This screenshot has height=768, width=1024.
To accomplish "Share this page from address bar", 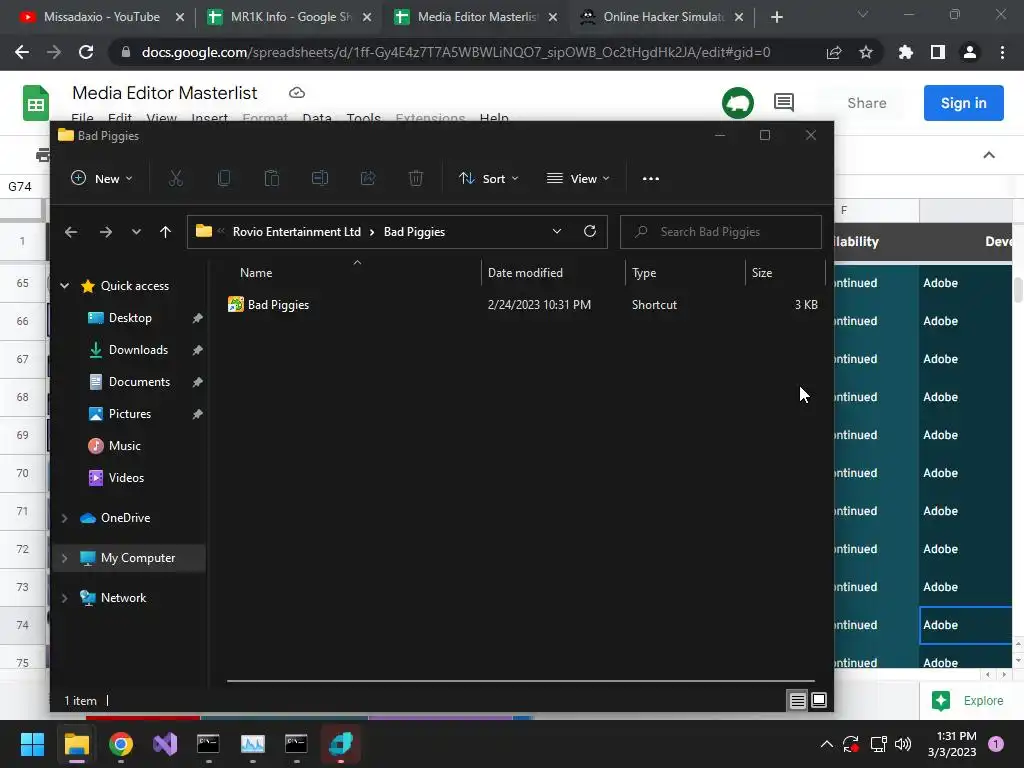I will [x=834, y=52].
